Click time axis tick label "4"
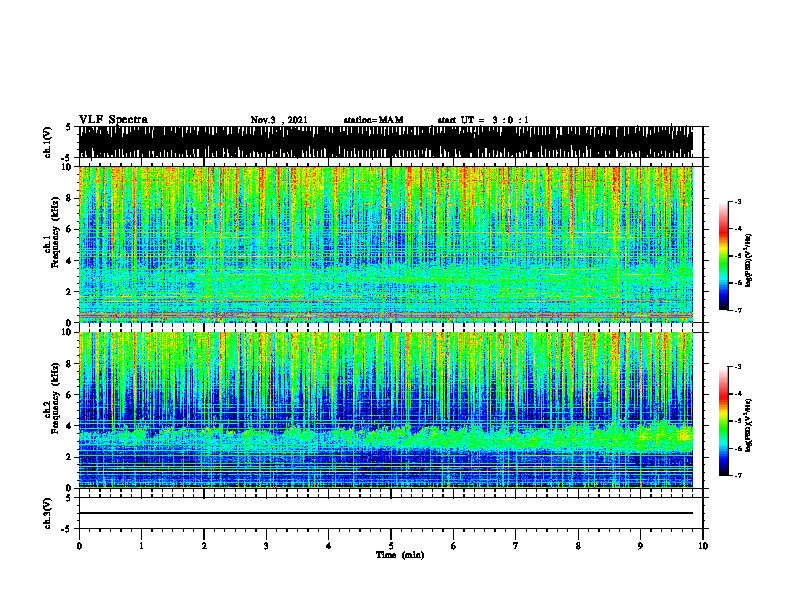This screenshot has width=792, height=612. (x=329, y=546)
